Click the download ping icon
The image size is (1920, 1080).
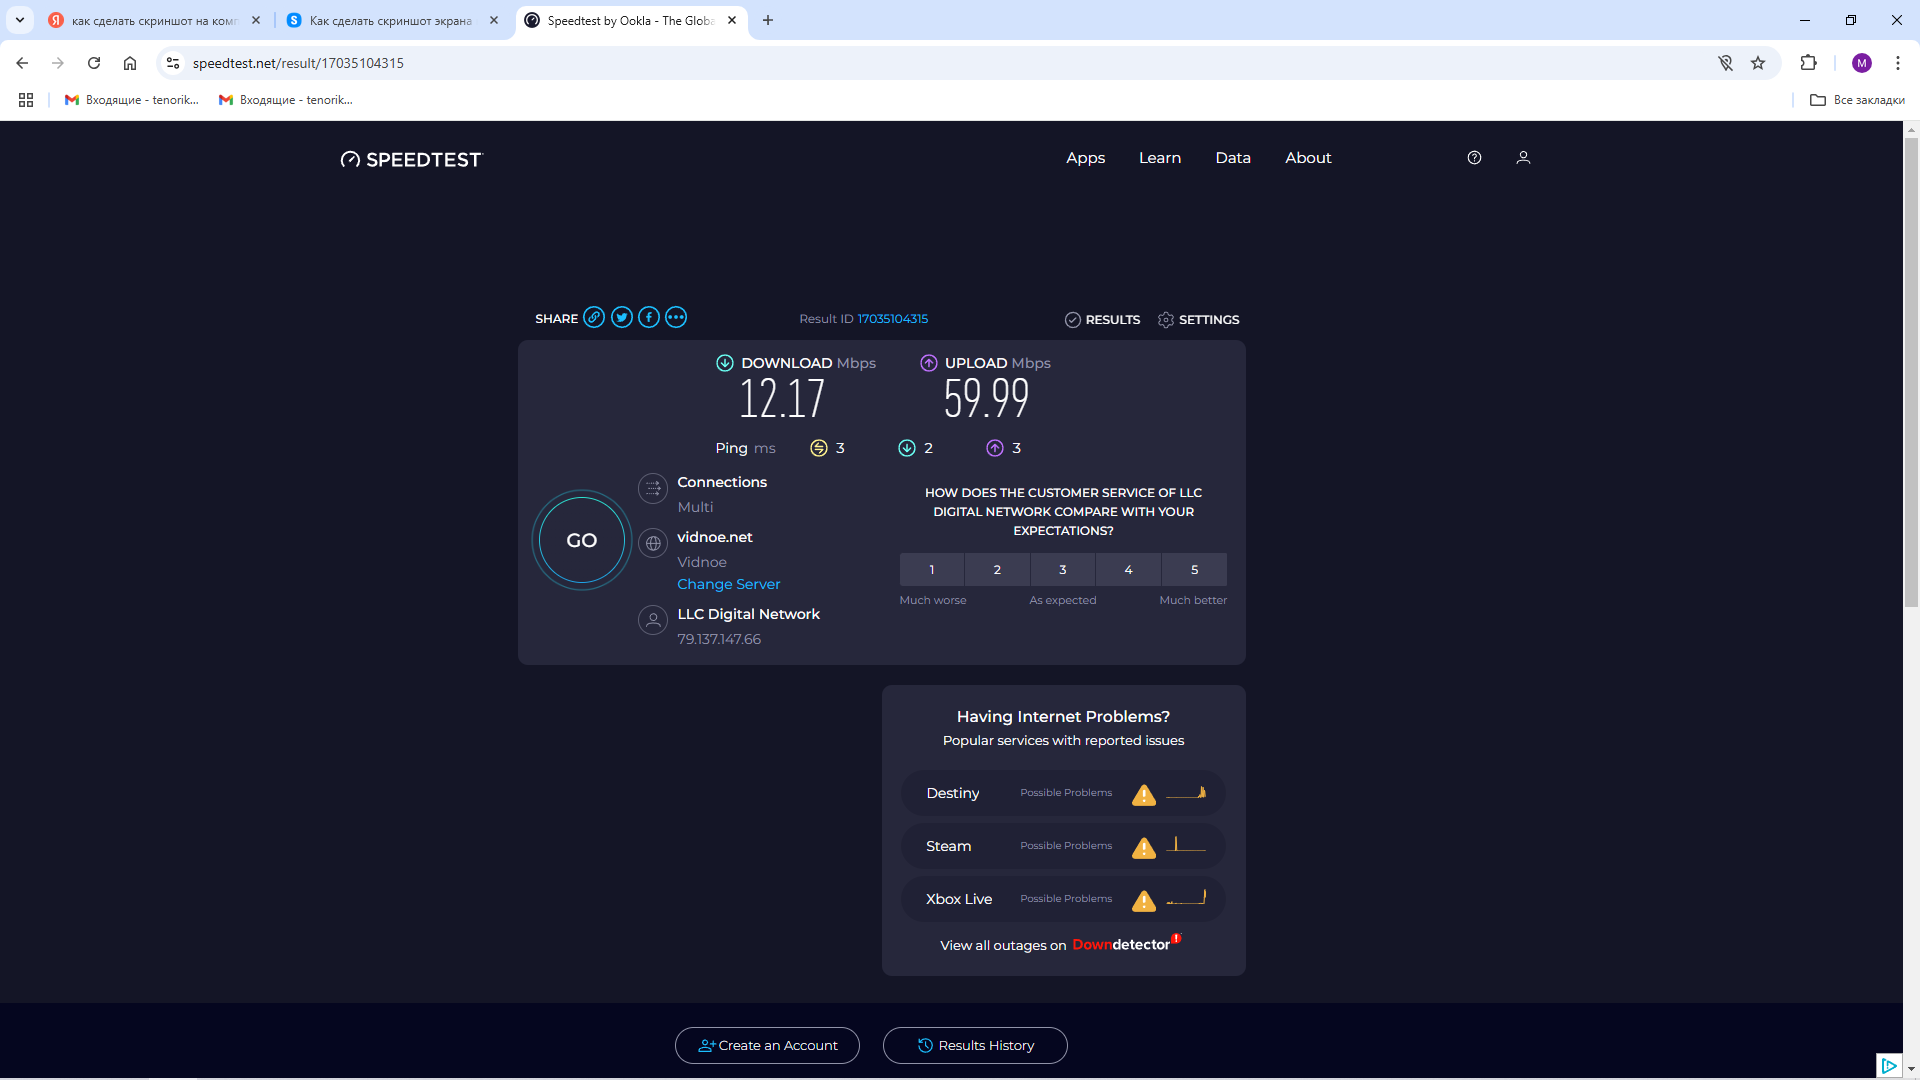click(907, 448)
